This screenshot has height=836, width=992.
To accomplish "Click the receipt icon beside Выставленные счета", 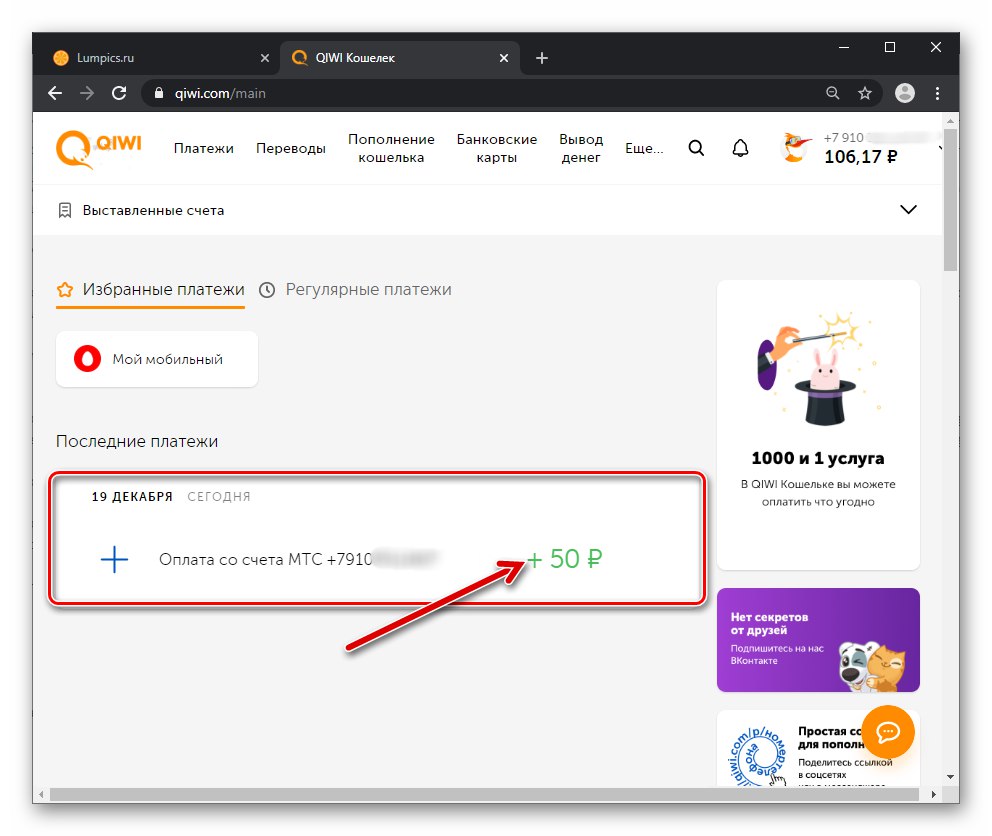I will tap(65, 210).
